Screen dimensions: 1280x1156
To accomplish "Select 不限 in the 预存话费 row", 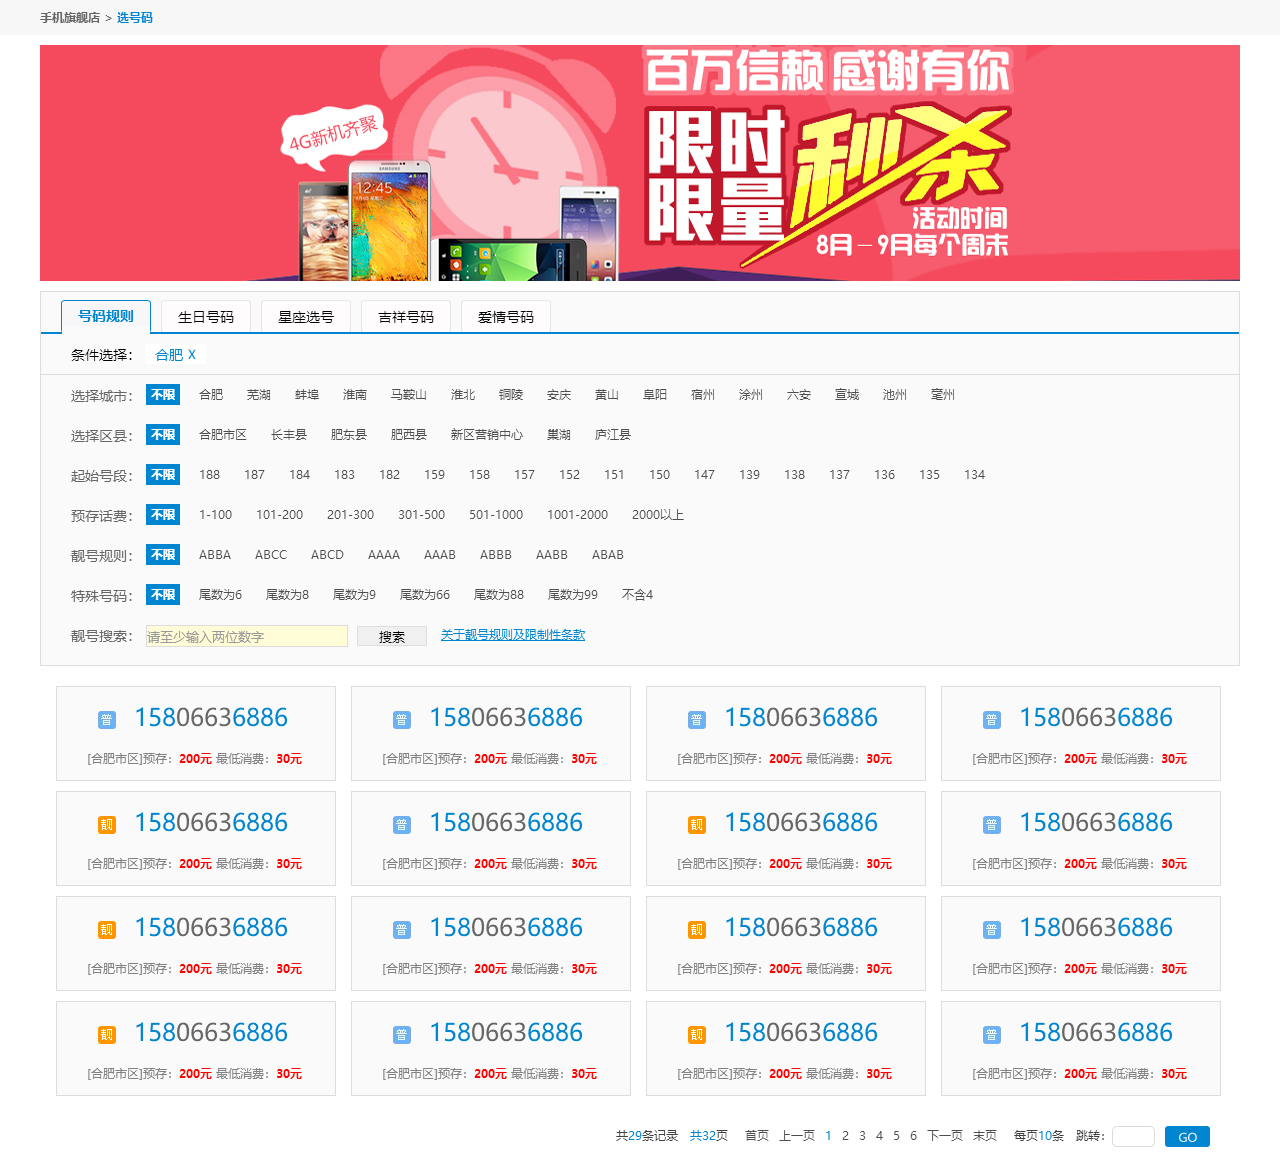I will 163,515.
